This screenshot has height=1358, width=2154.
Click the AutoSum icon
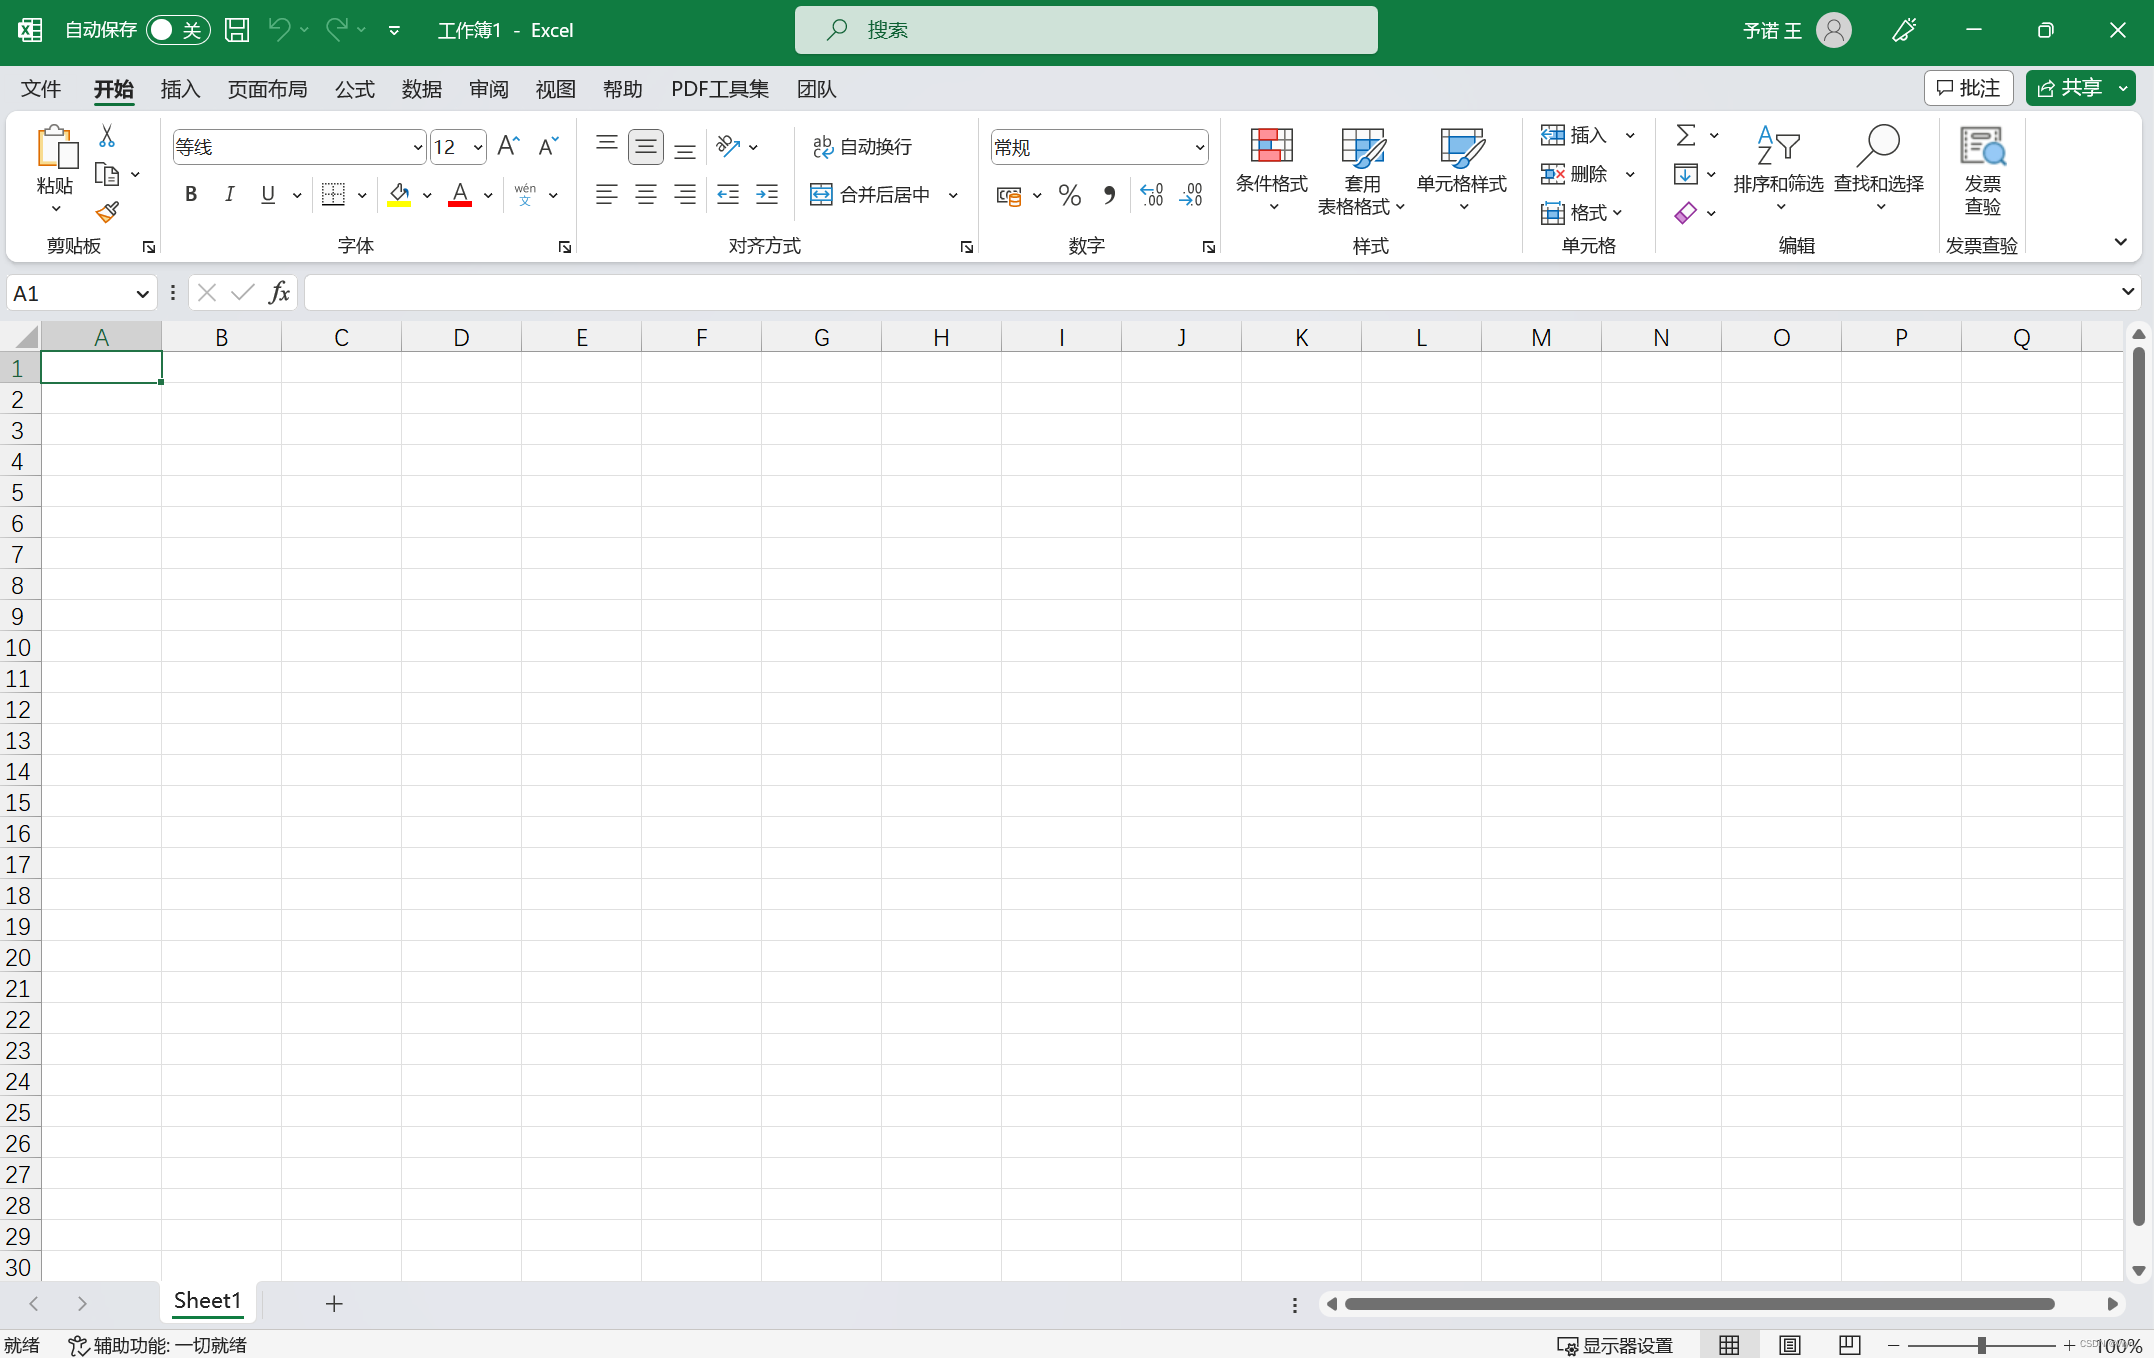(1686, 135)
